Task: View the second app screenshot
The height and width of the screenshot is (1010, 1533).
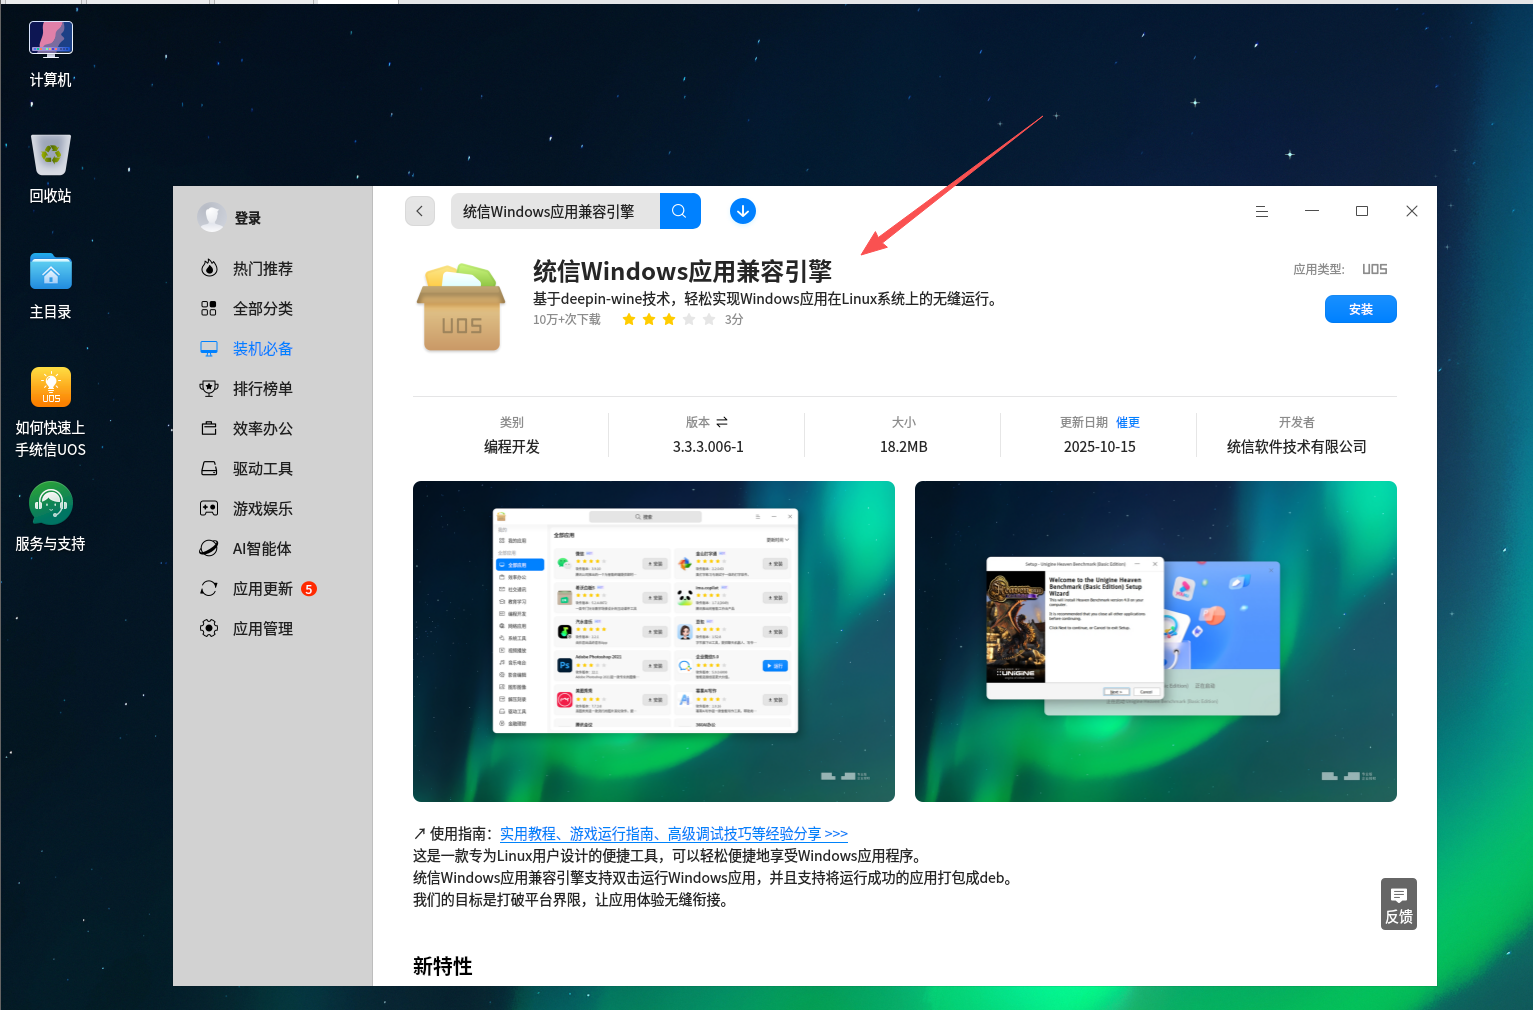Action: coord(1155,640)
